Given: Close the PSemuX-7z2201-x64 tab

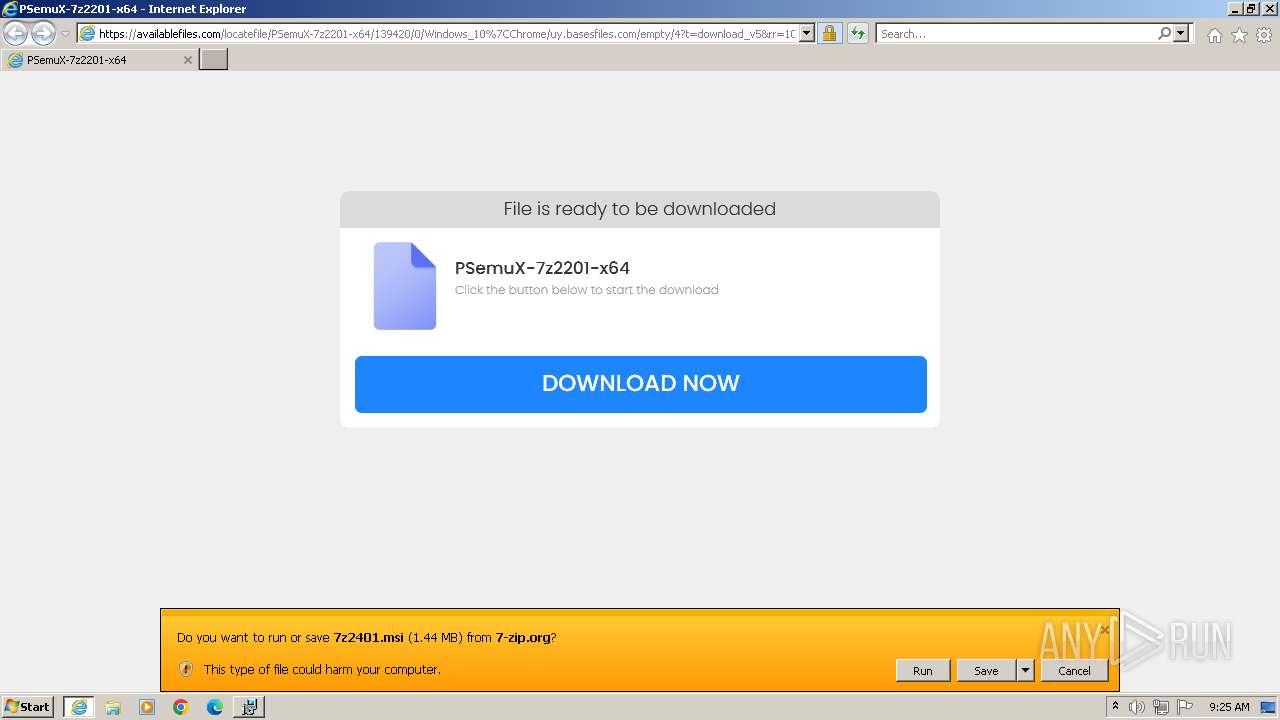Looking at the screenshot, I should 187,60.
